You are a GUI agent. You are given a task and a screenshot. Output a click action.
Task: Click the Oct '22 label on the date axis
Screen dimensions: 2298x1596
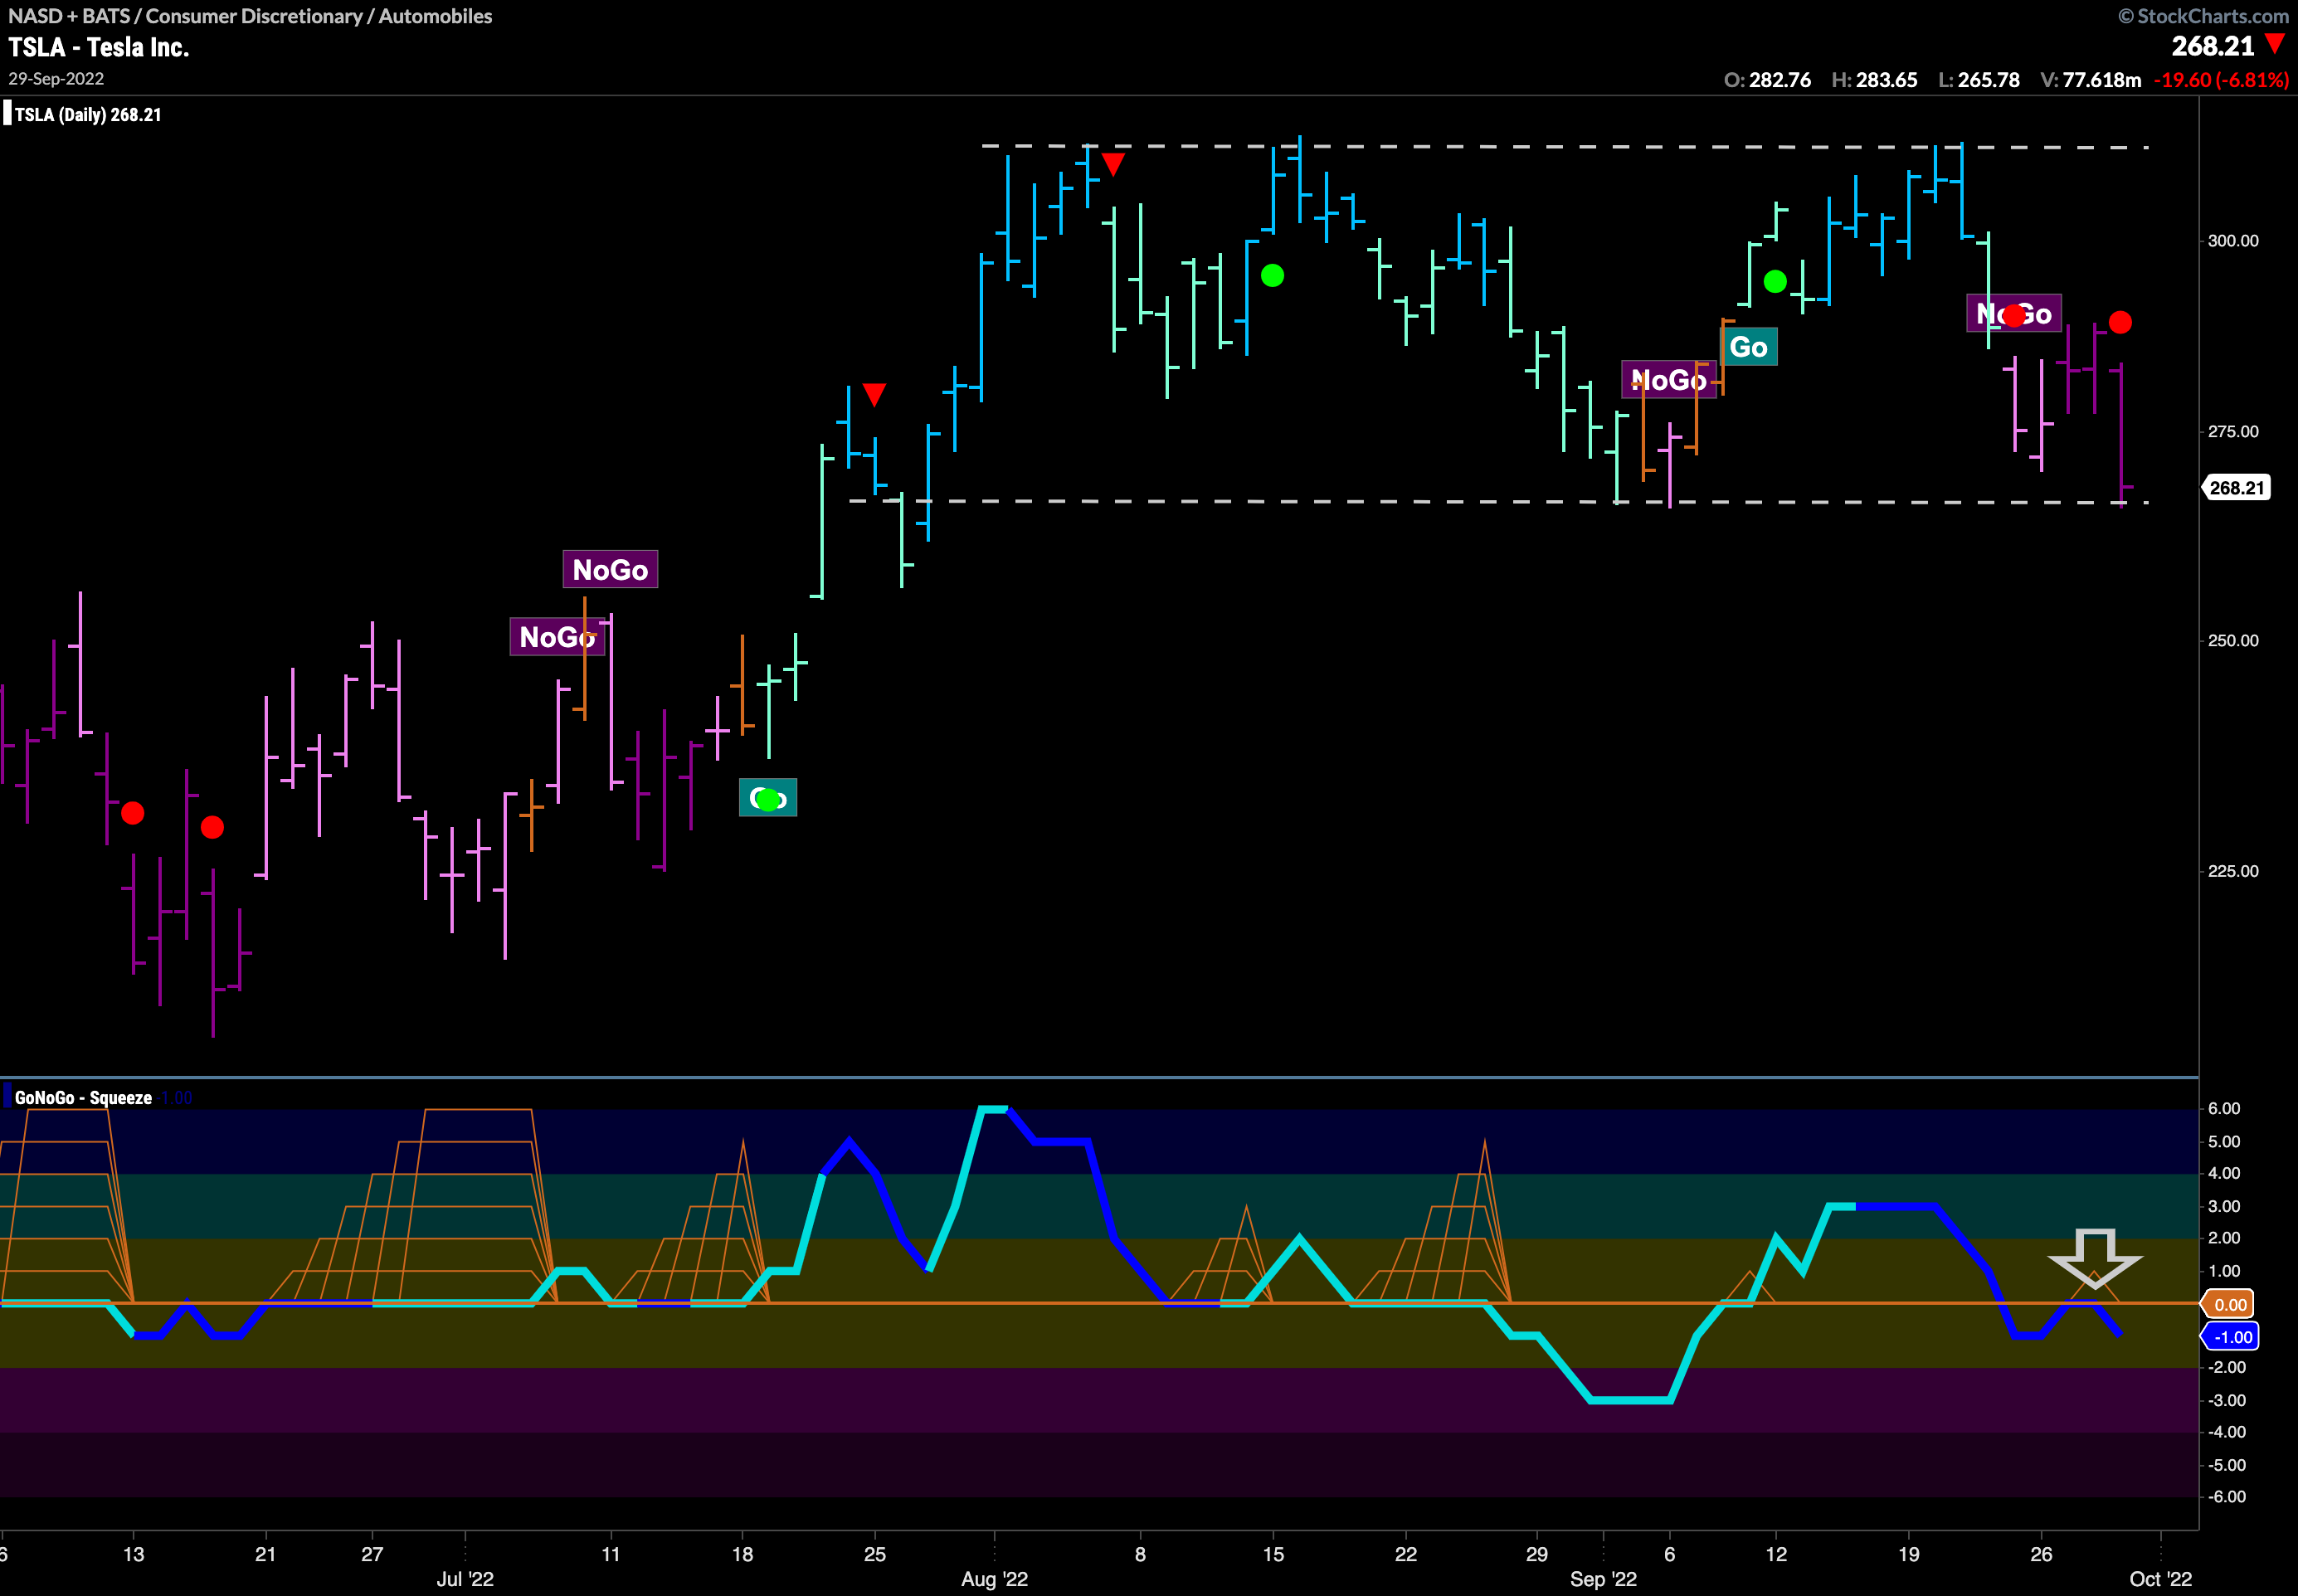[2160, 1579]
